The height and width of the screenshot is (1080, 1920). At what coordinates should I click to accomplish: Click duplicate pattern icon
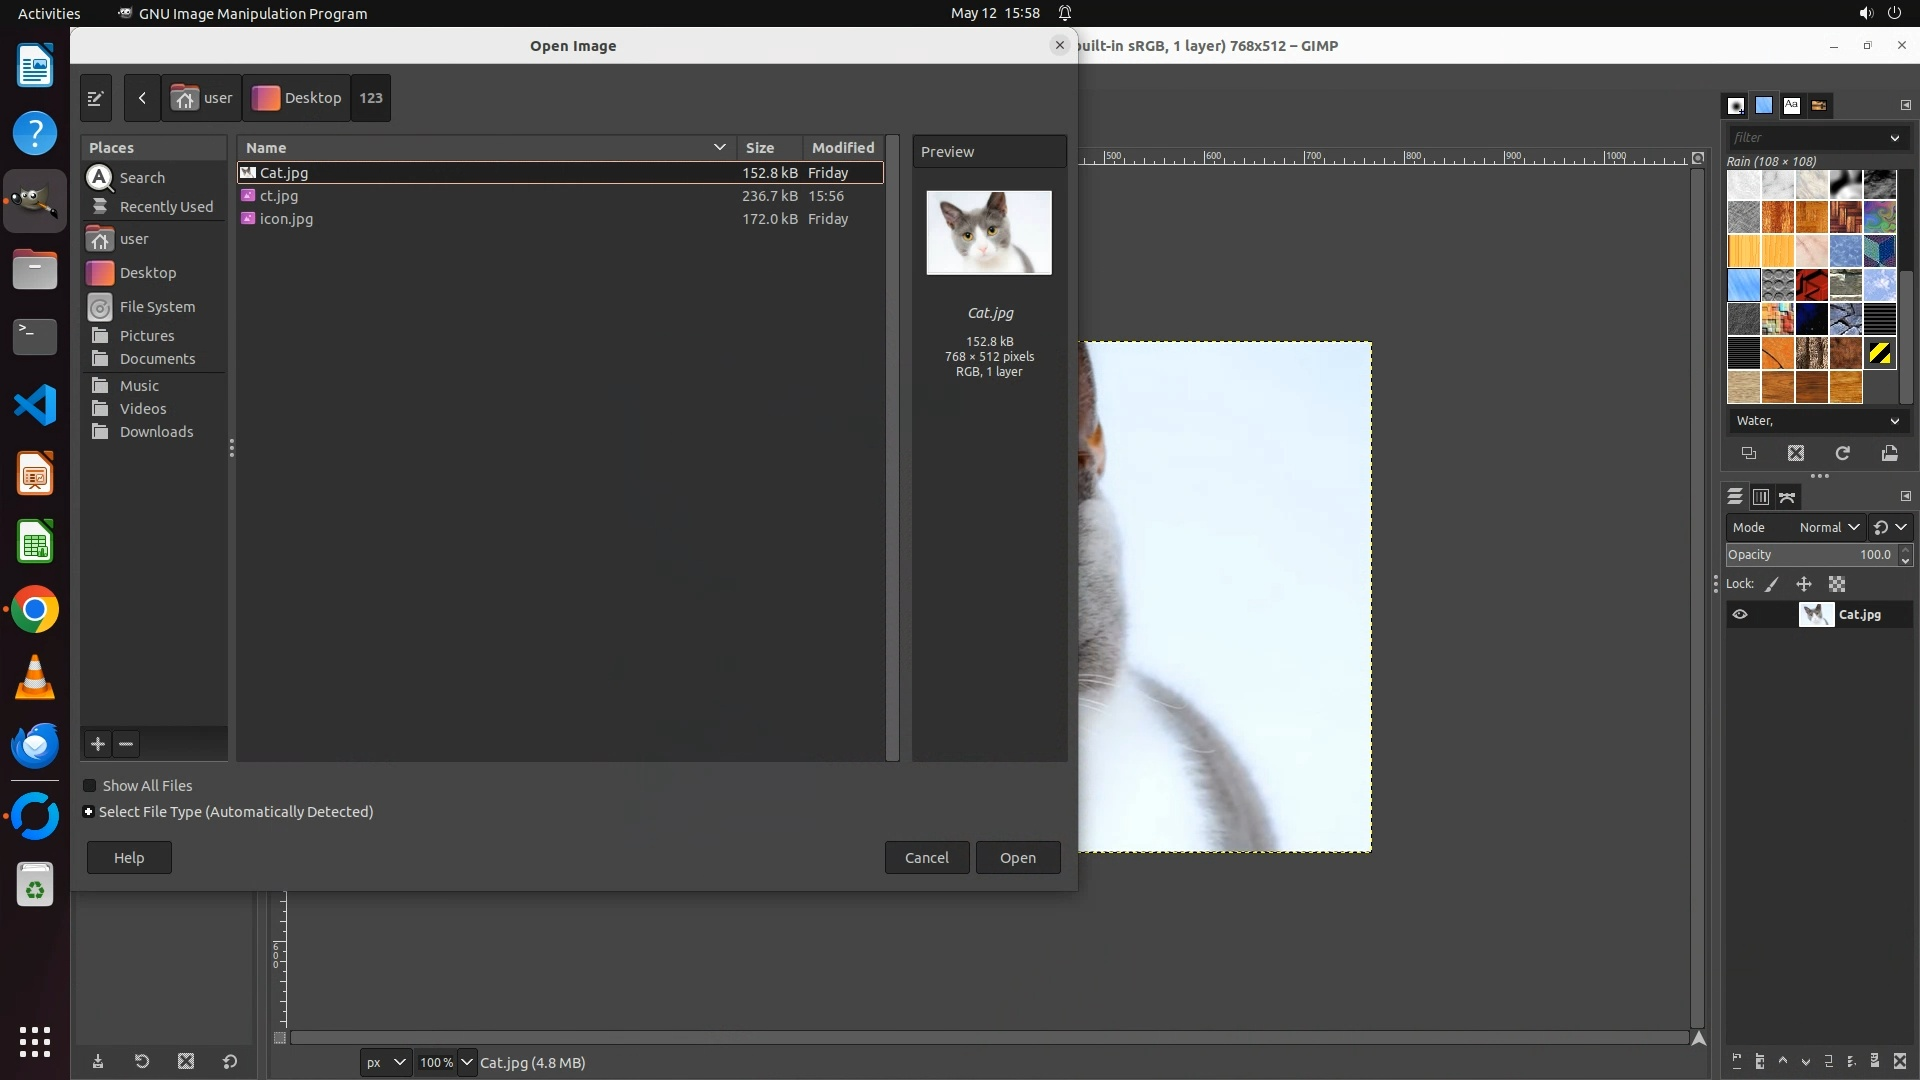(x=1749, y=453)
